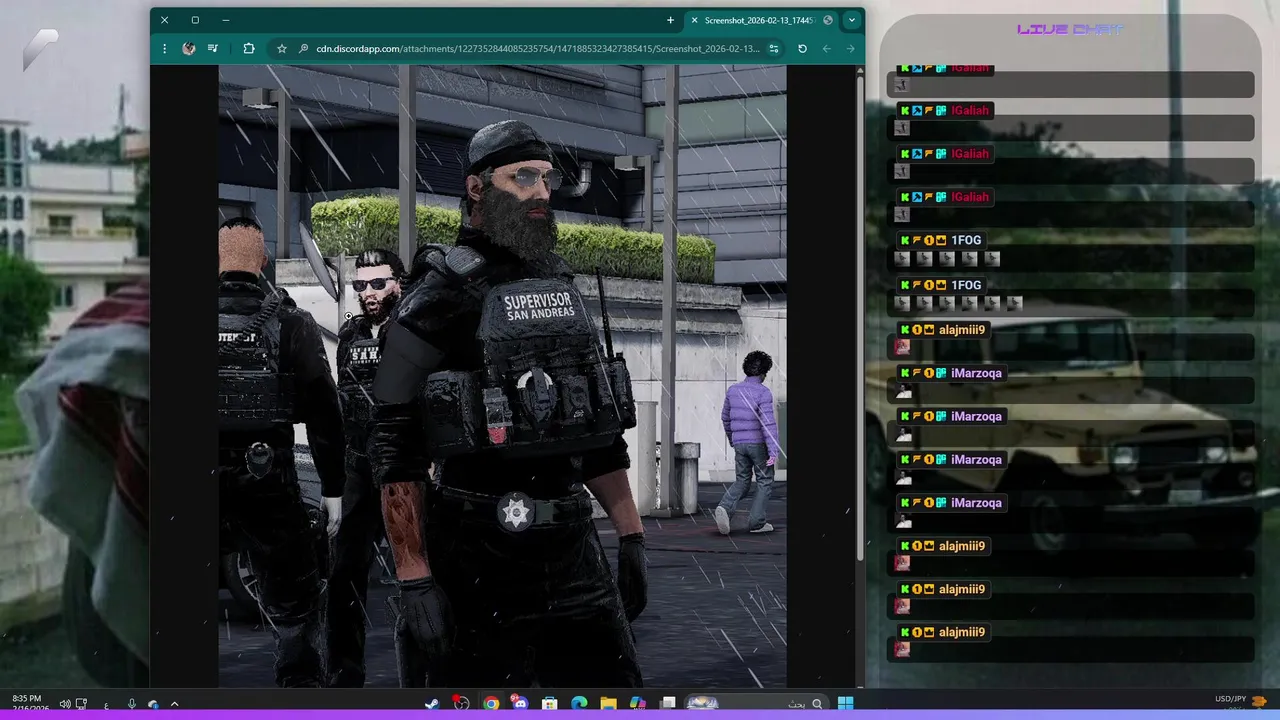The height and width of the screenshot is (720, 1280).
Task: Open OBS Studio from the taskbar
Action: [461, 704]
